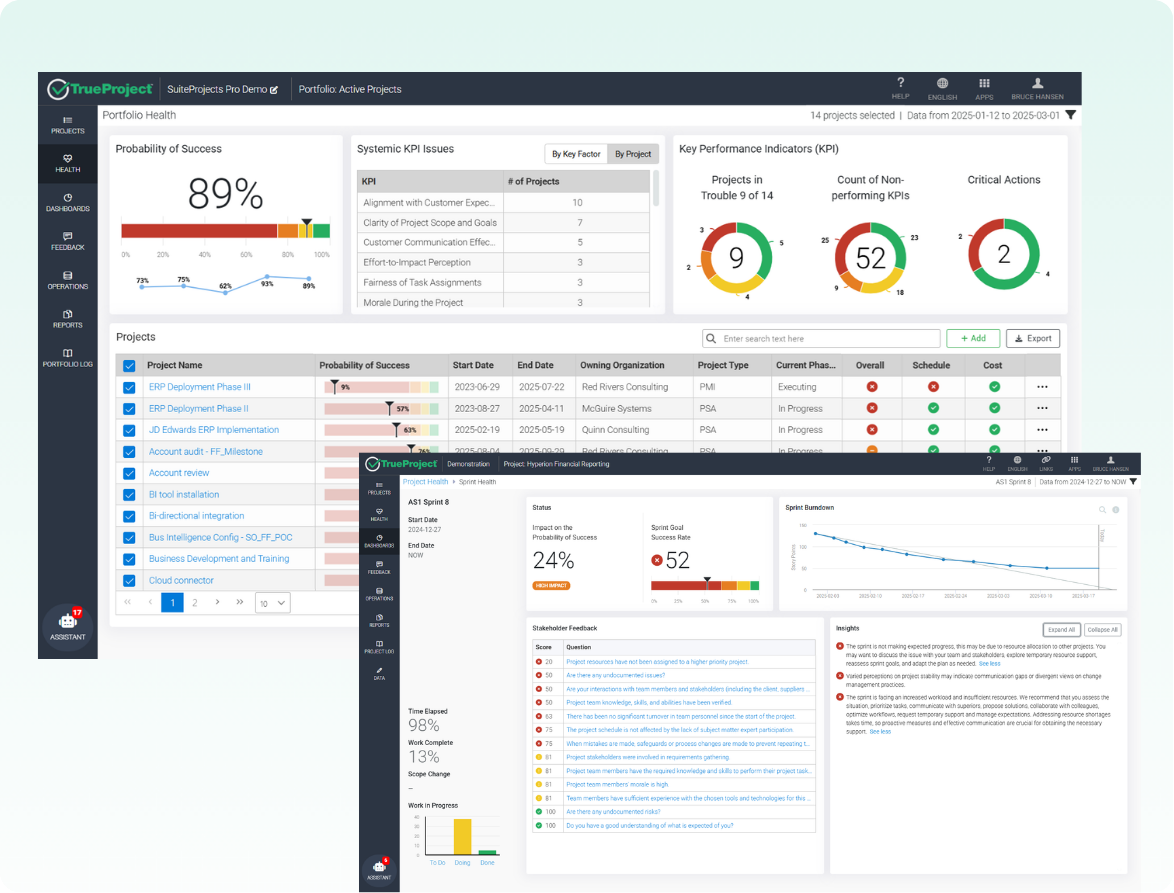Screen dimensions: 1174x893
Task: Uncheck the Account review project checkbox
Action: 128,472
